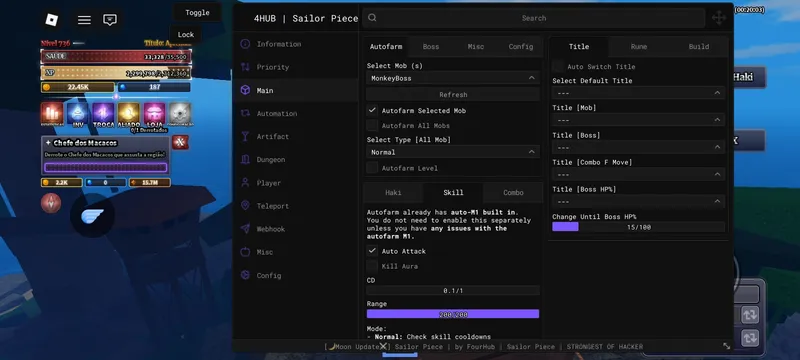Switch to the Boss tab
Viewport: 800px width, 360px height.
(431, 46)
